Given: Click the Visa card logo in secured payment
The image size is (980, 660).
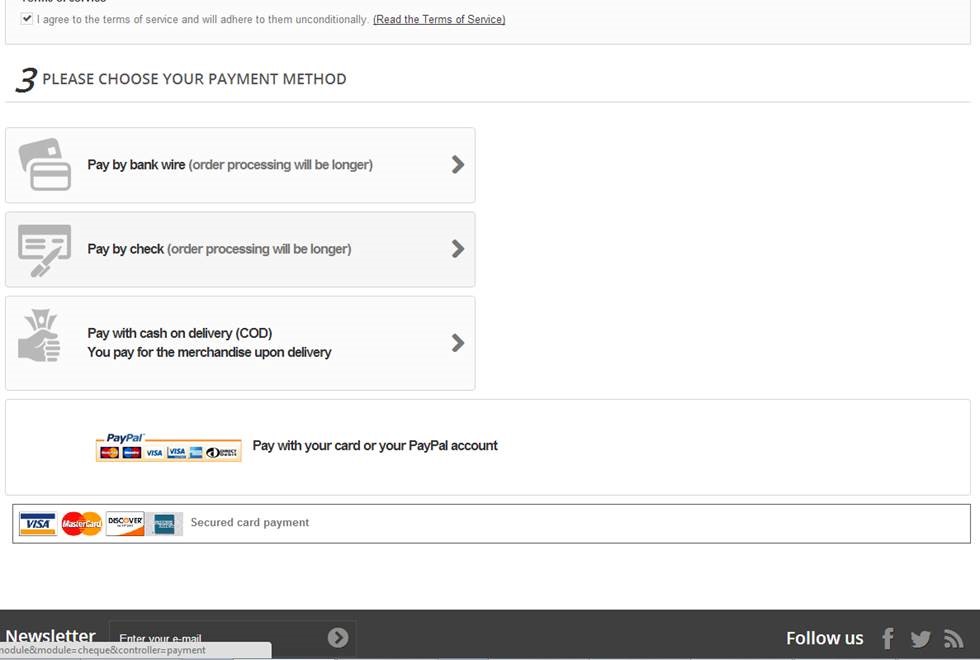Looking at the screenshot, I should pos(38,524).
